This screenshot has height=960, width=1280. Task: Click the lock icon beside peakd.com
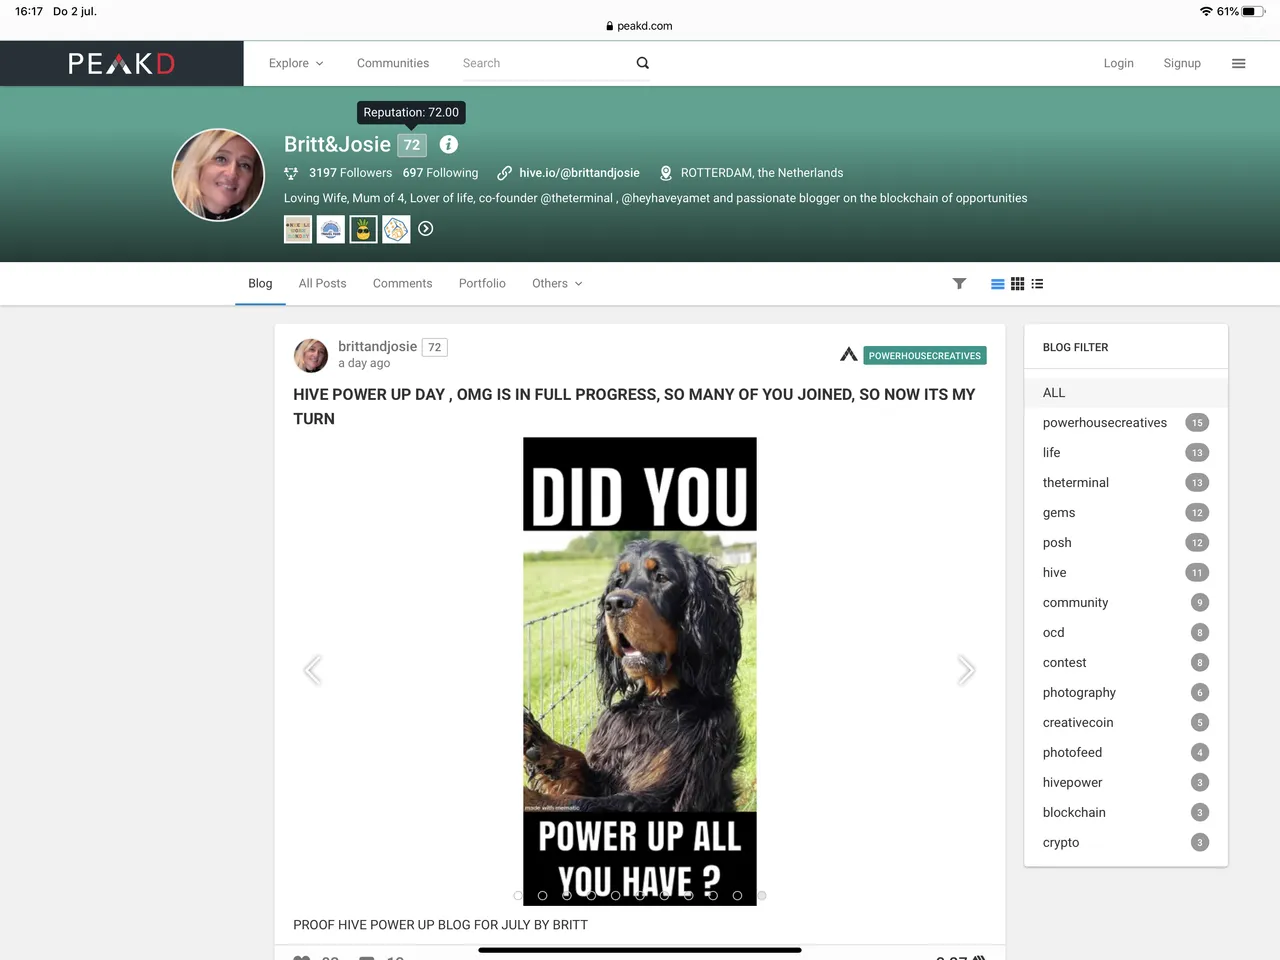click(610, 26)
